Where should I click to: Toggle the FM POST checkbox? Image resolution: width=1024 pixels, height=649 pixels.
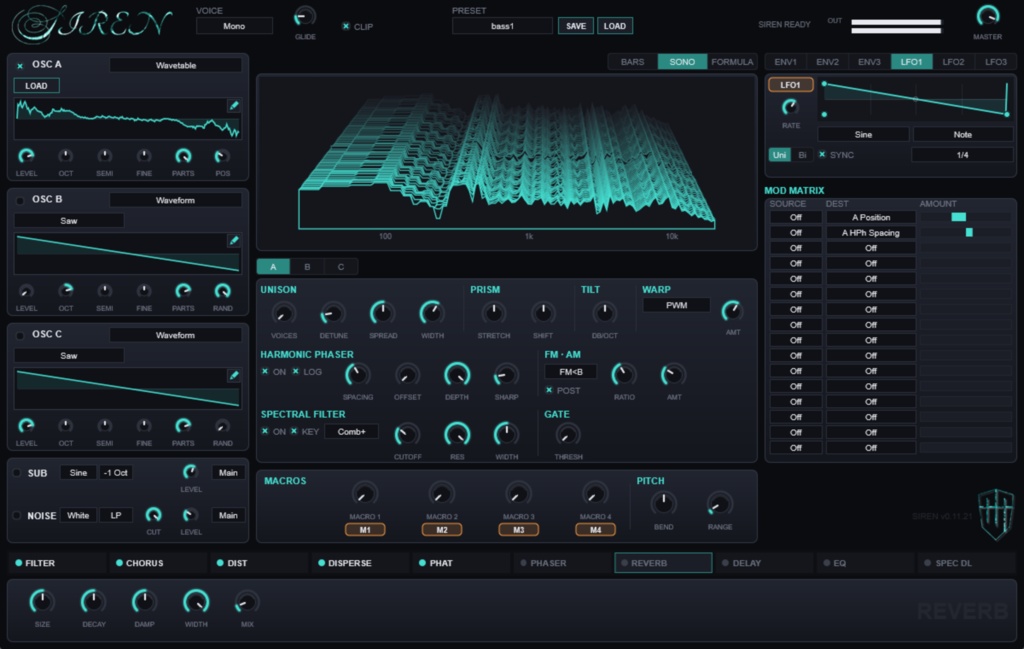click(x=549, y=390)
